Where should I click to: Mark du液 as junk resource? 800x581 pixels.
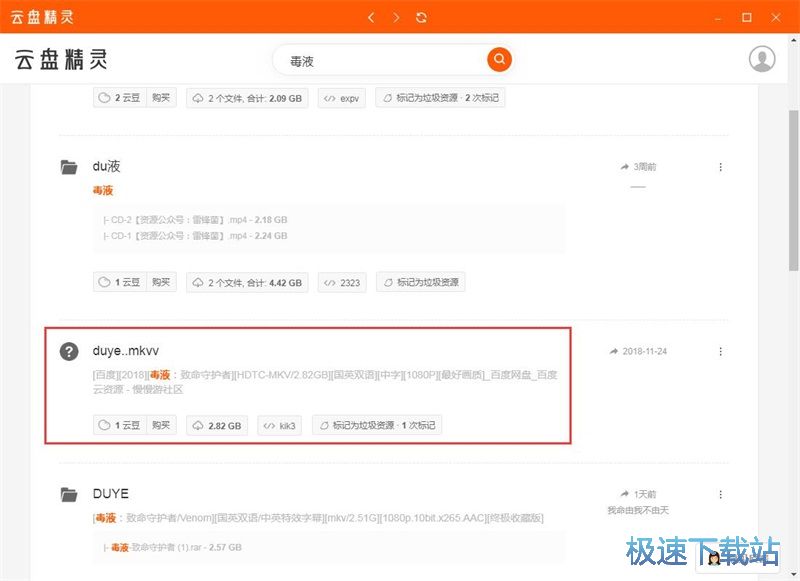(x=420, y=282)
